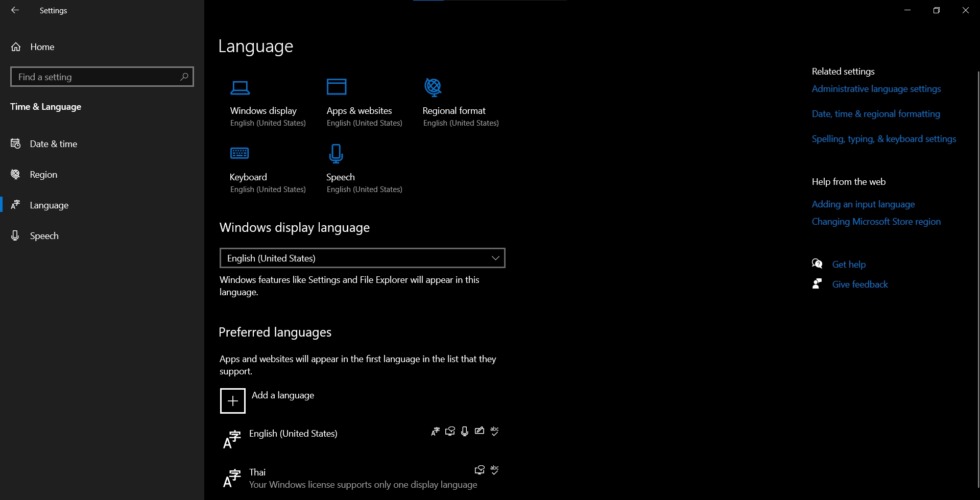Click handwriting feature icon on English row
The width and height of the screenshot is (980, 500).
pyautogui.click(x=479, y=431)
